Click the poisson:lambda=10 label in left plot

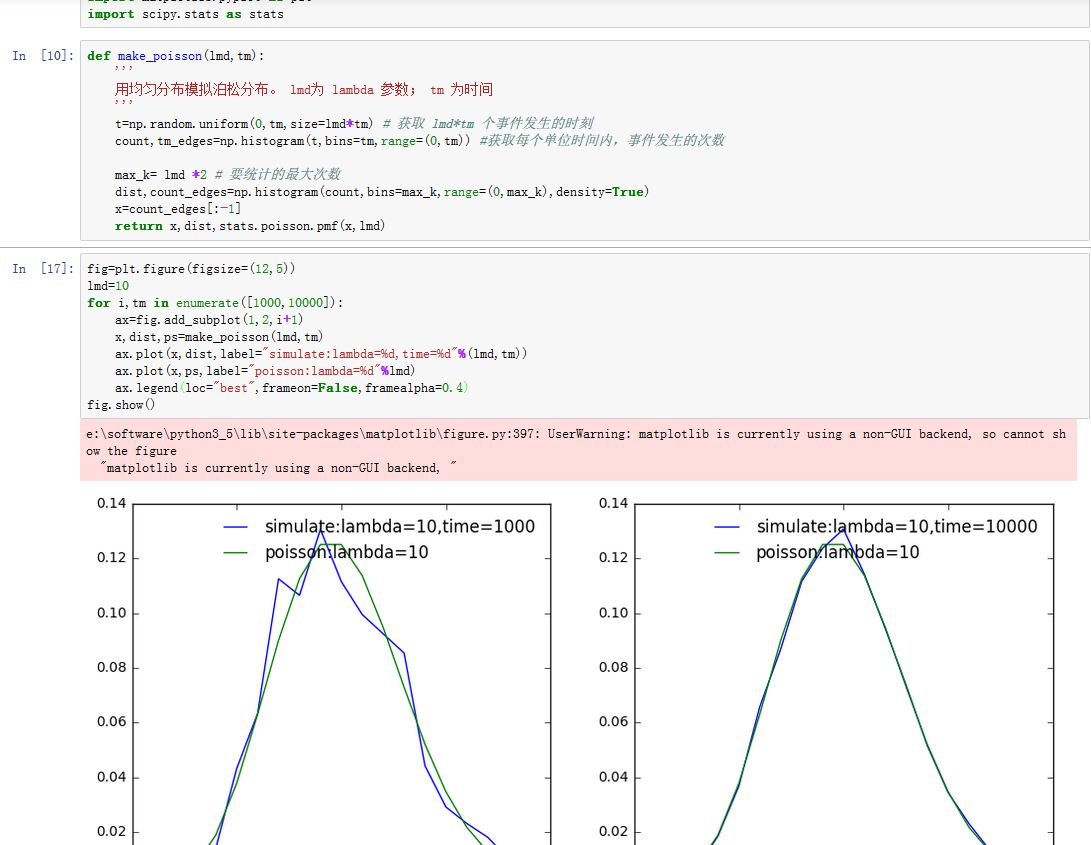tap(346, 552)
